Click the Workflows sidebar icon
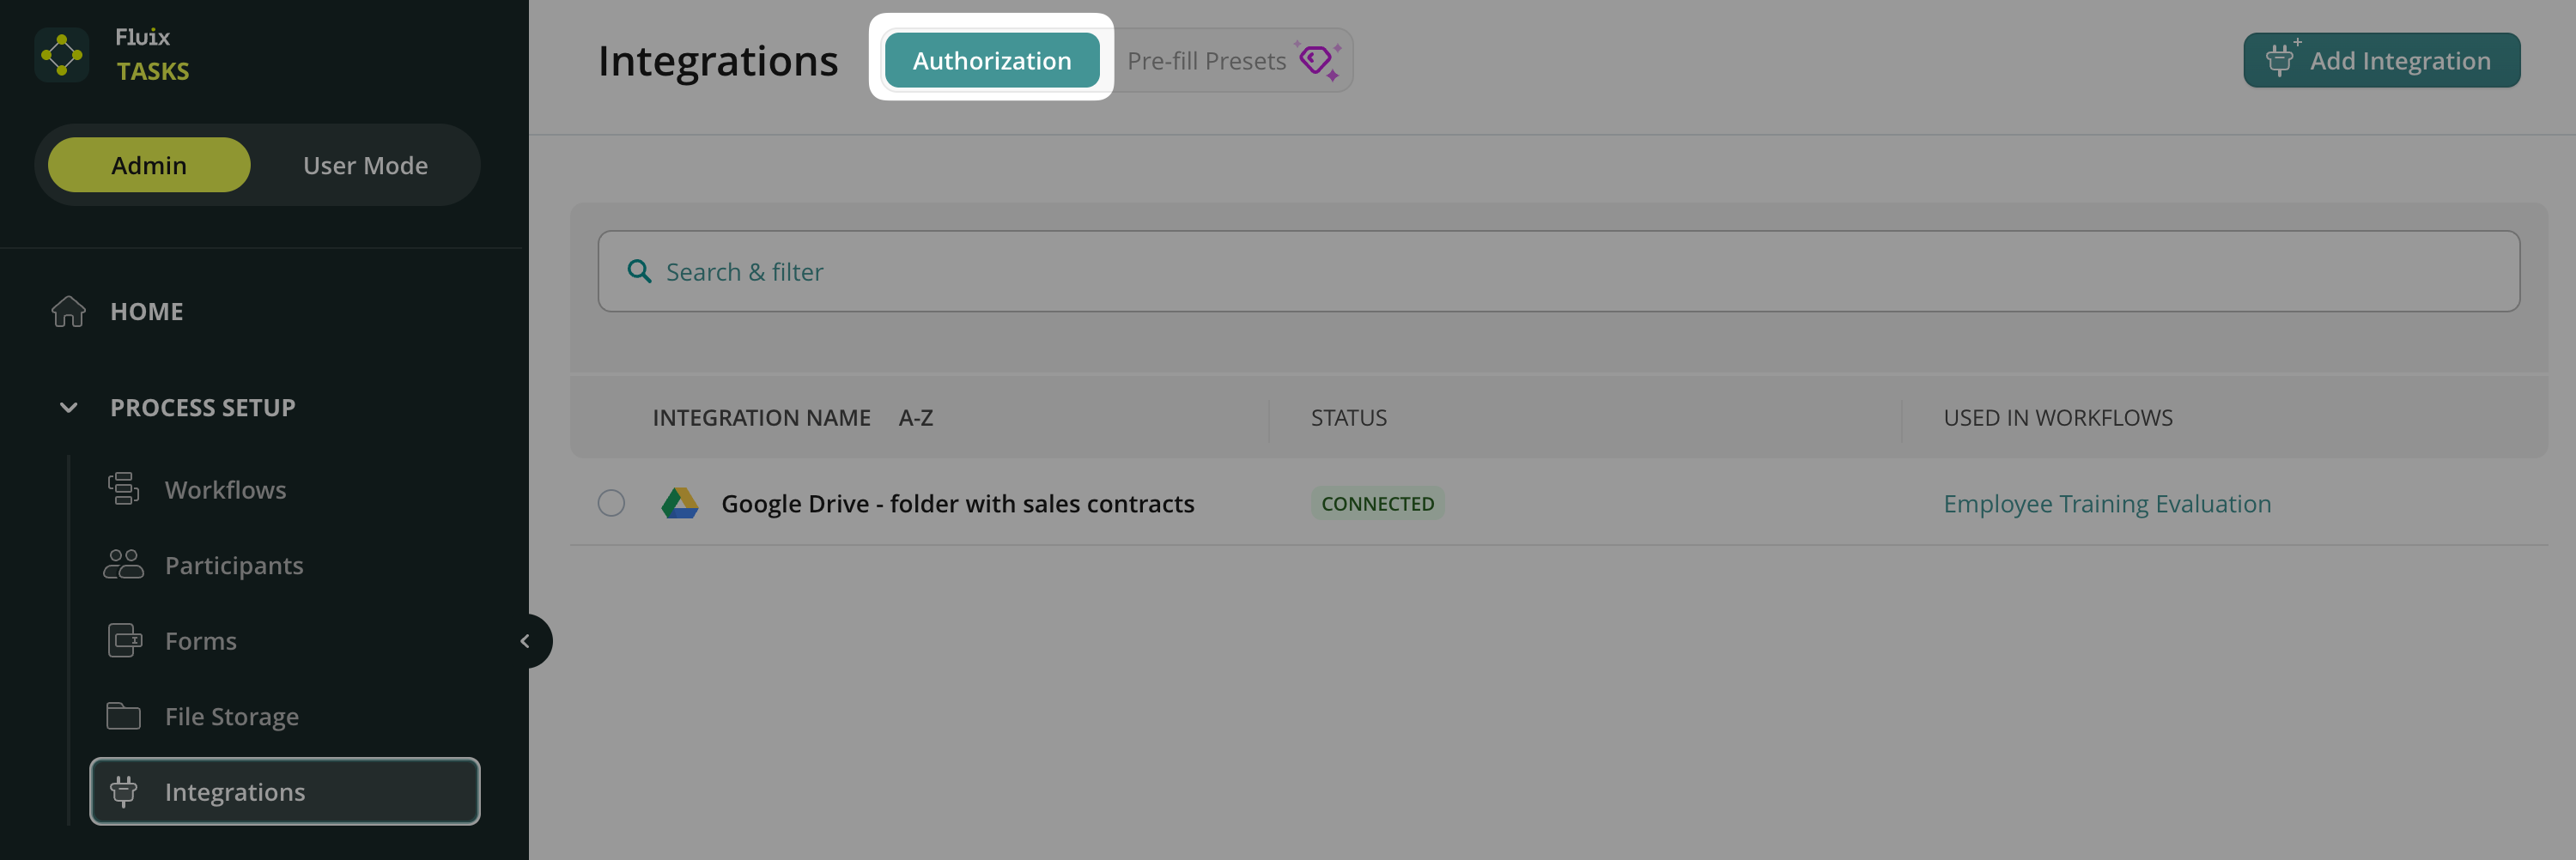The width and height of the screenshot is (2576, 860). point(123,489)
